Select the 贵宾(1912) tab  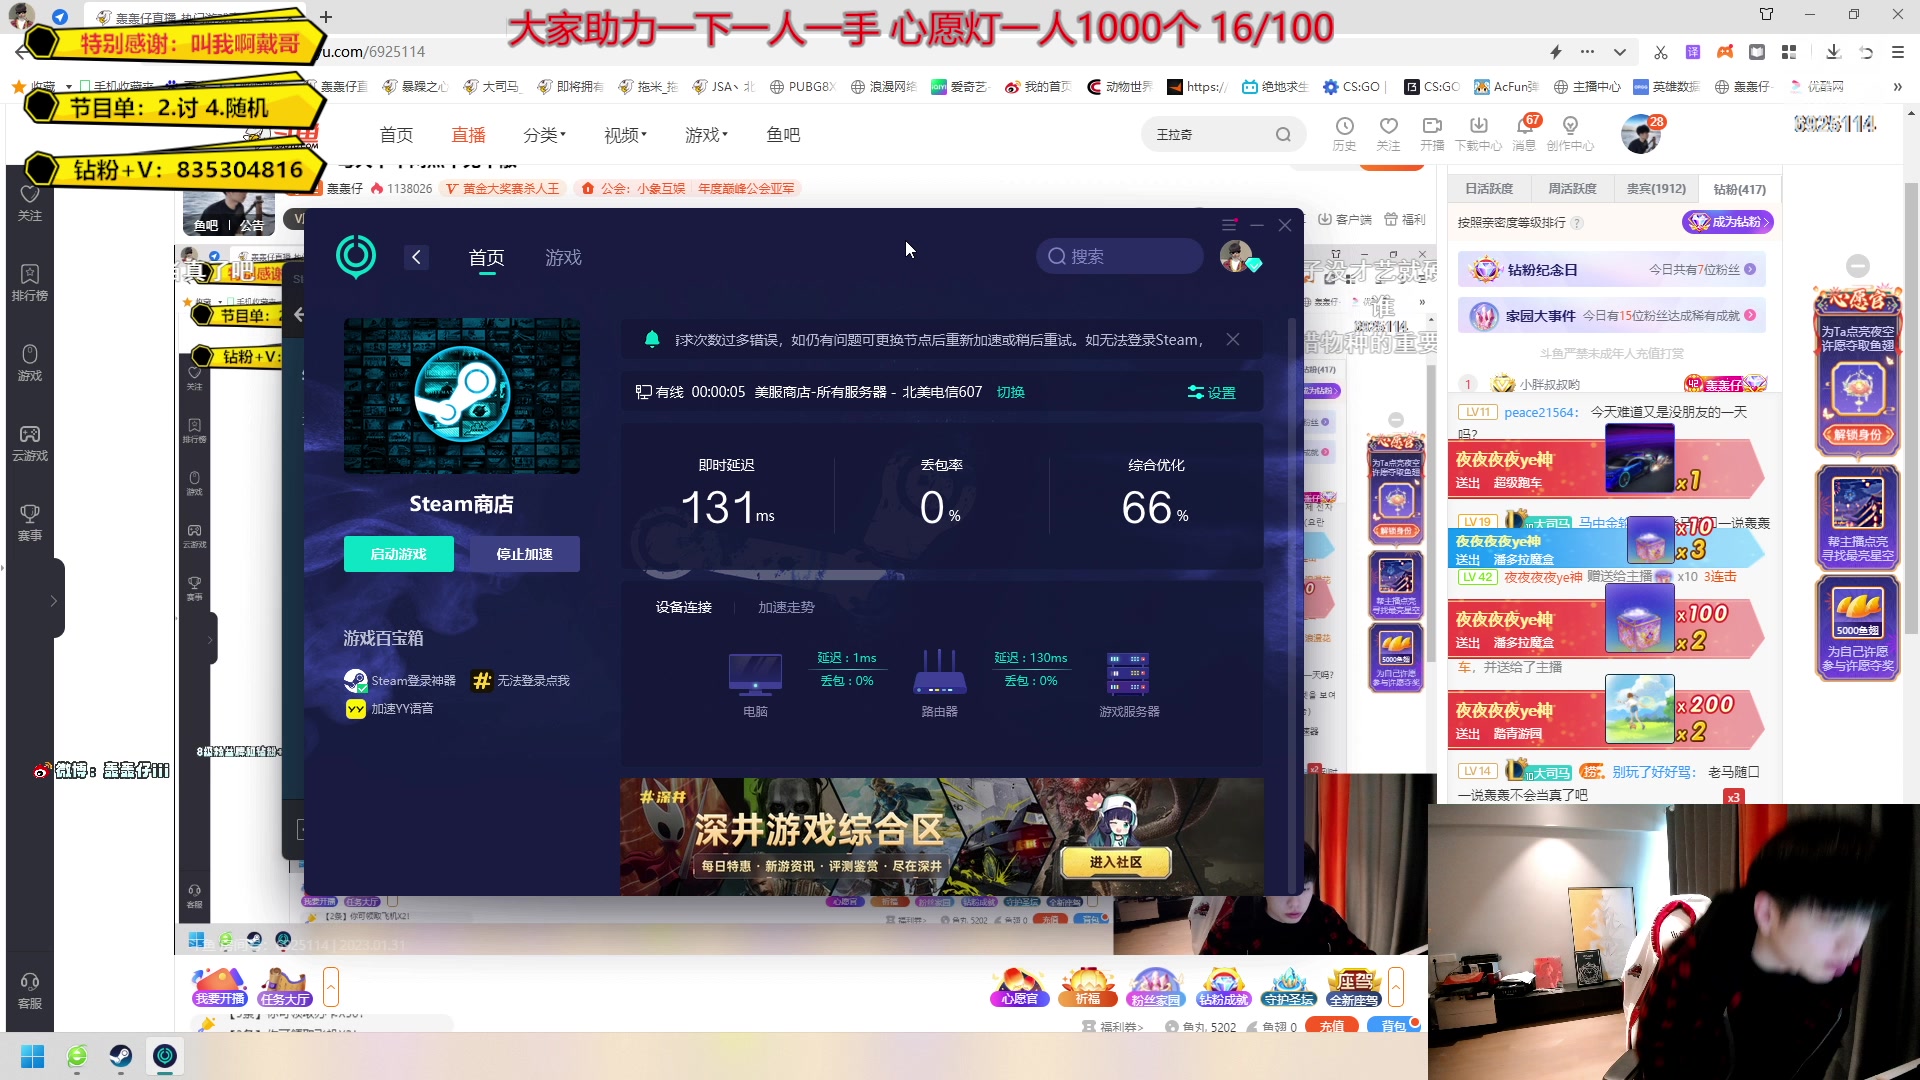click(x=1656, y=188)
